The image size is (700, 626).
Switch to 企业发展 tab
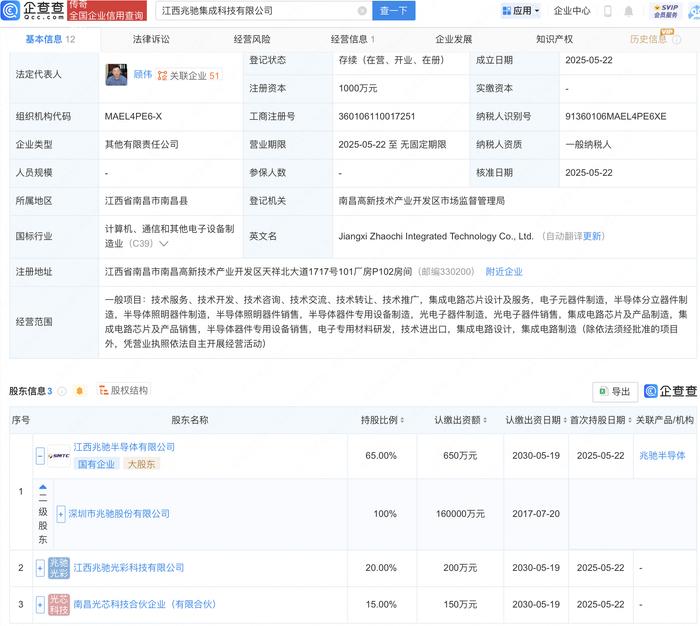tap(454, 39)
